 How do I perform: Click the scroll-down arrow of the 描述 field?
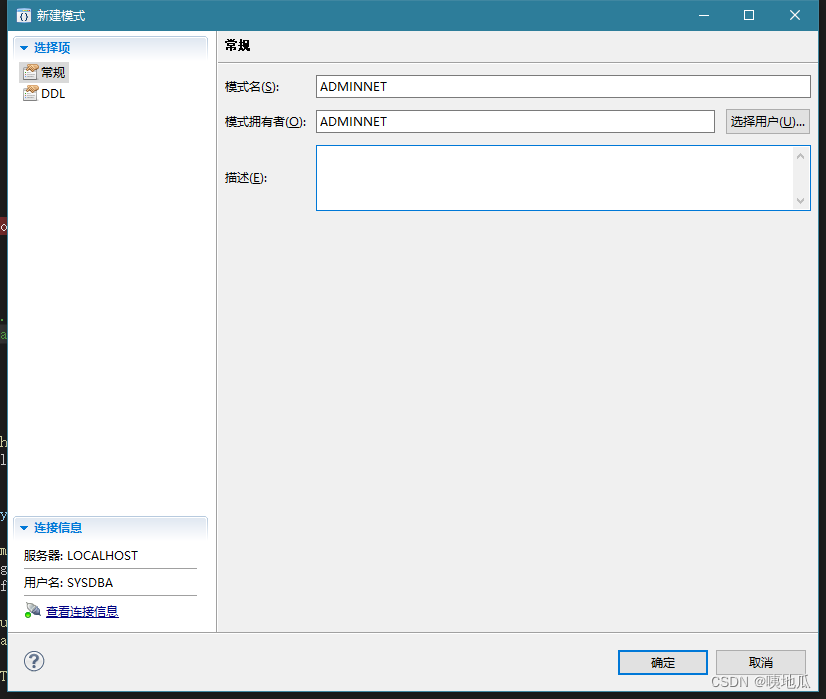pyautogui.click(x=802, y=202)
